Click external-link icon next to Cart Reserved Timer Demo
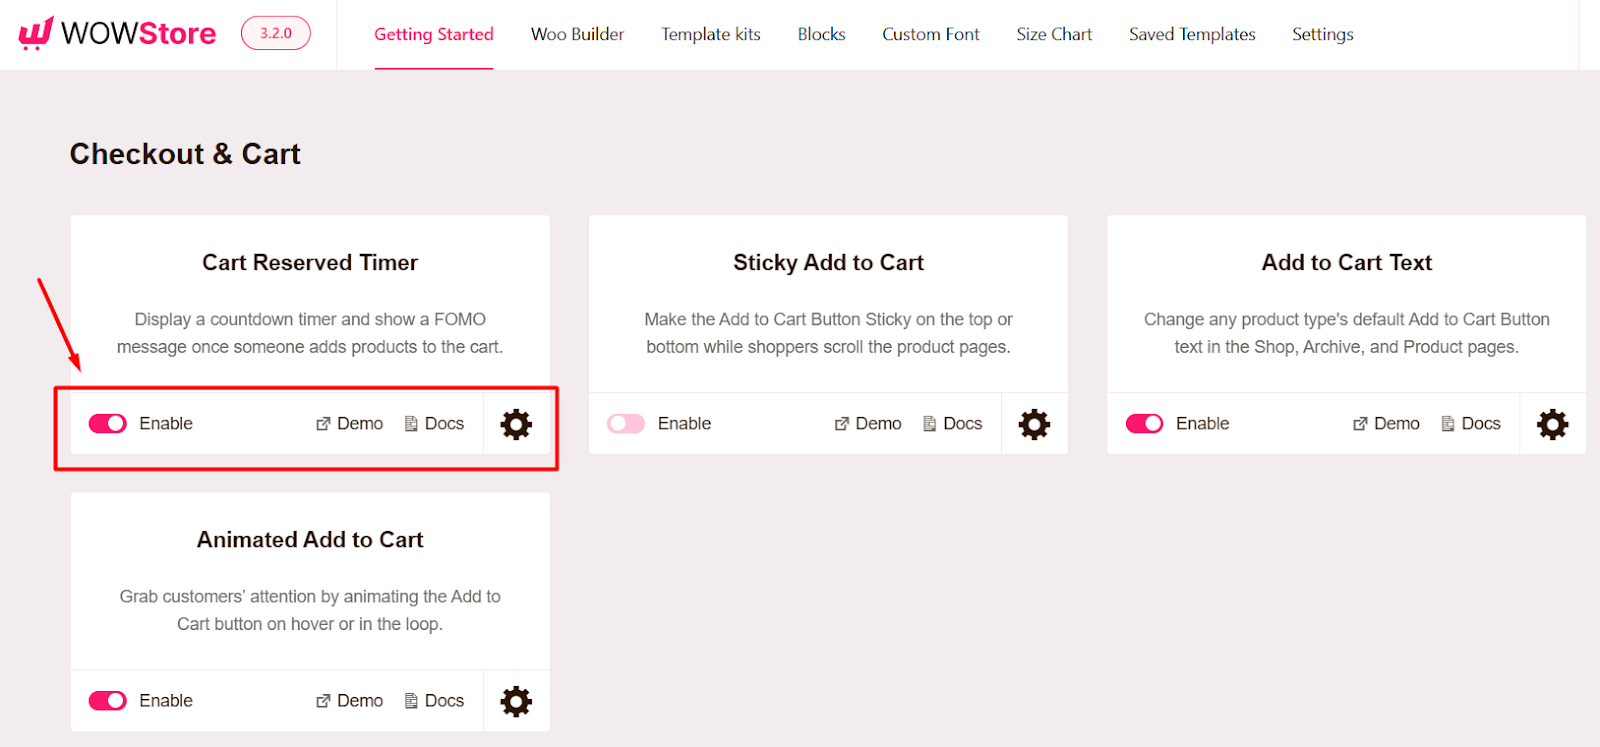Image resolution: width=1600 pixels, height=747 pixels. [x=321, y=424]
